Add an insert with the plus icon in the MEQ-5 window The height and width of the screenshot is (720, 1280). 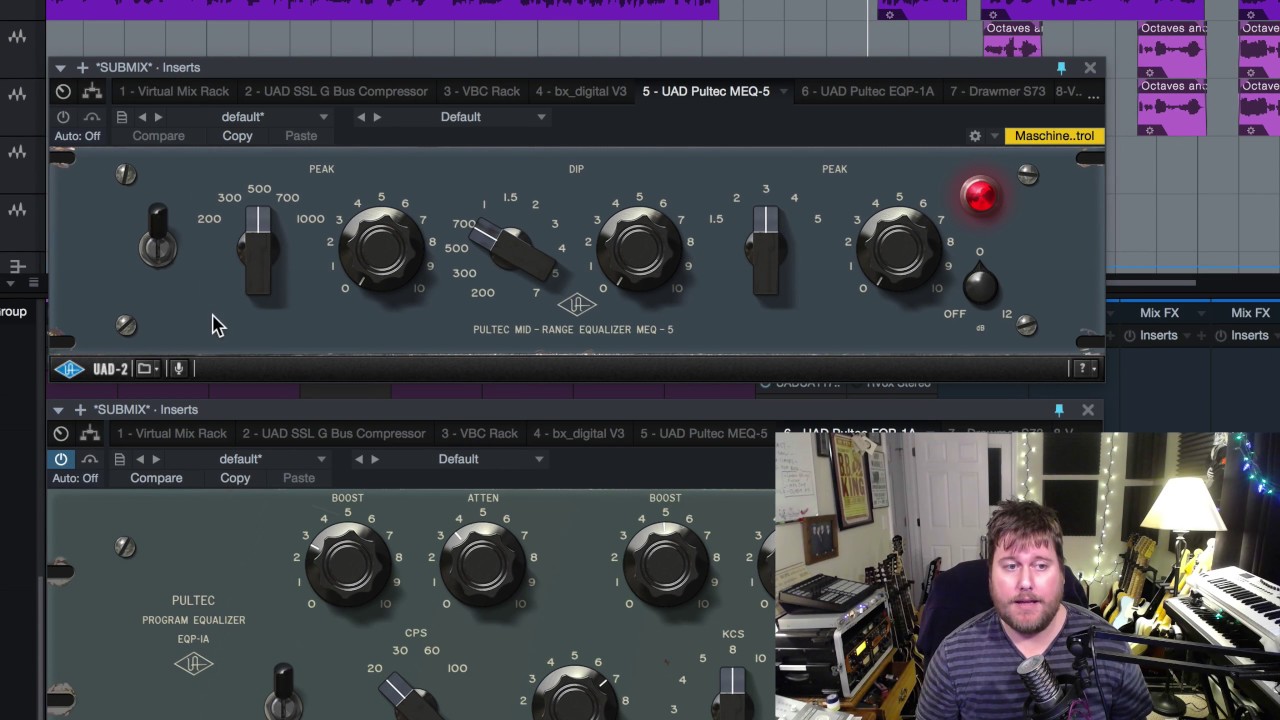tap(82, 67)
